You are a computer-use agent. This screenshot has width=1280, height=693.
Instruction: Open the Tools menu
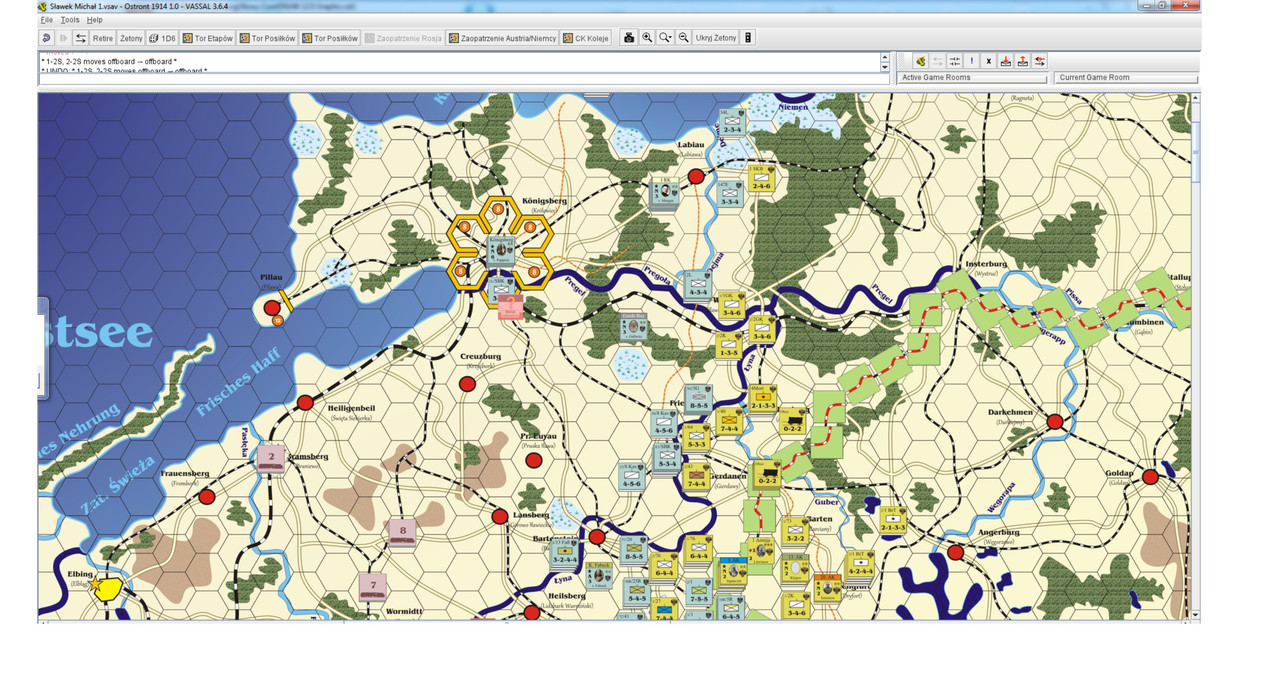tap(70, 20)
